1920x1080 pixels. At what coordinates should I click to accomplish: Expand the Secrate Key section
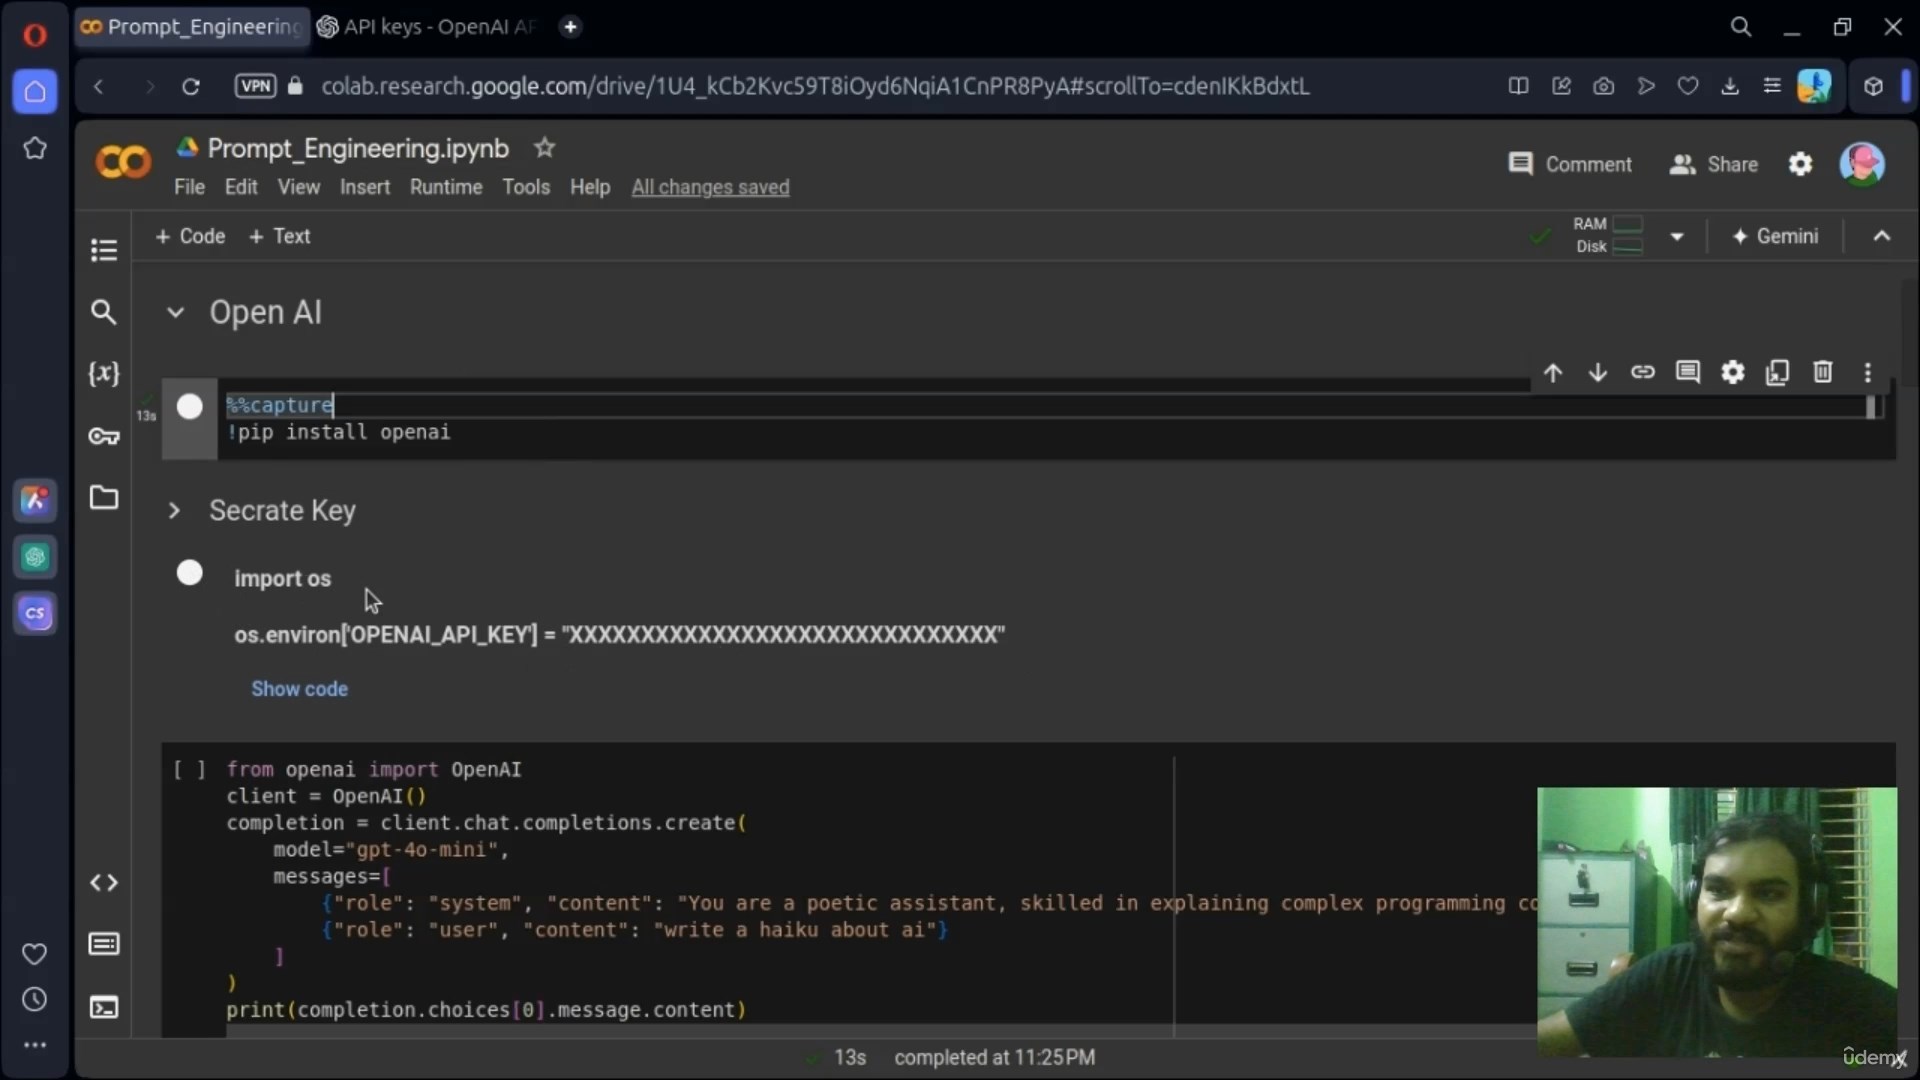tap(175, 511)
